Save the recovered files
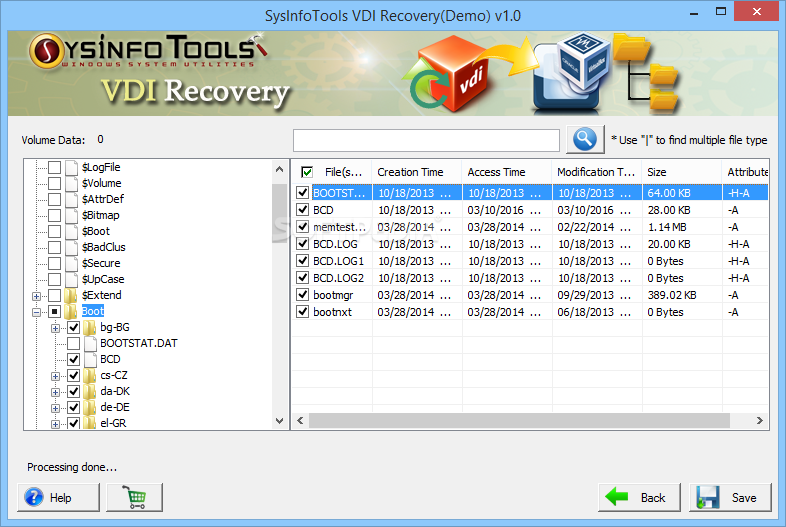The width and height of the screenshot is (786, 527). point(730,497)
